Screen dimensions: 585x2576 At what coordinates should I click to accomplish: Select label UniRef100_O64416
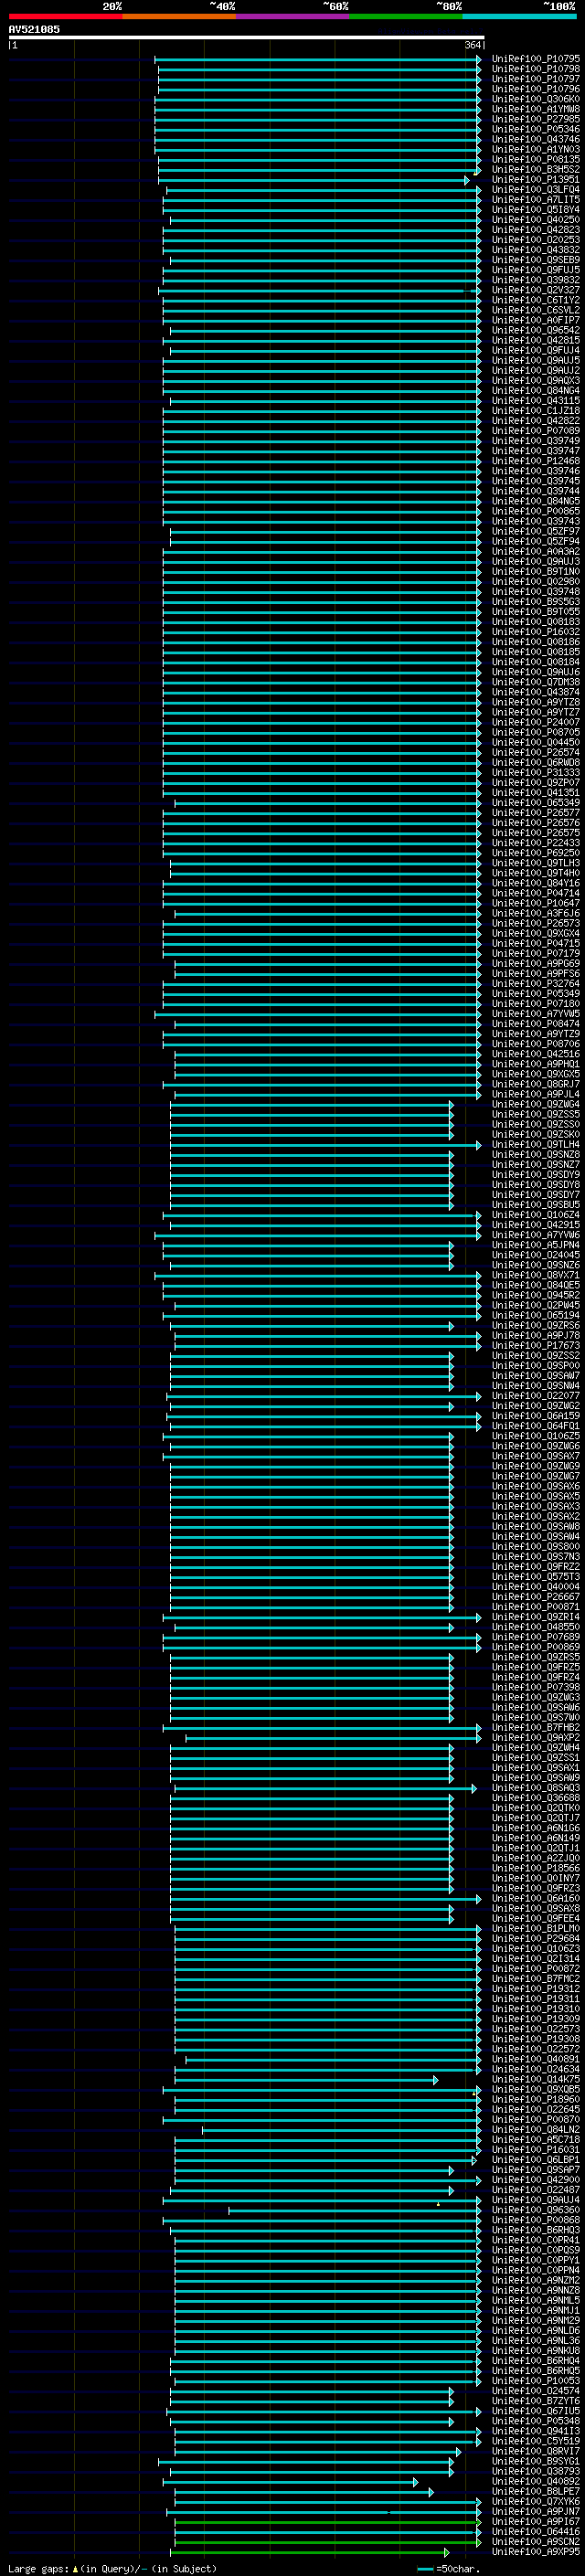tap(535, 2531)
